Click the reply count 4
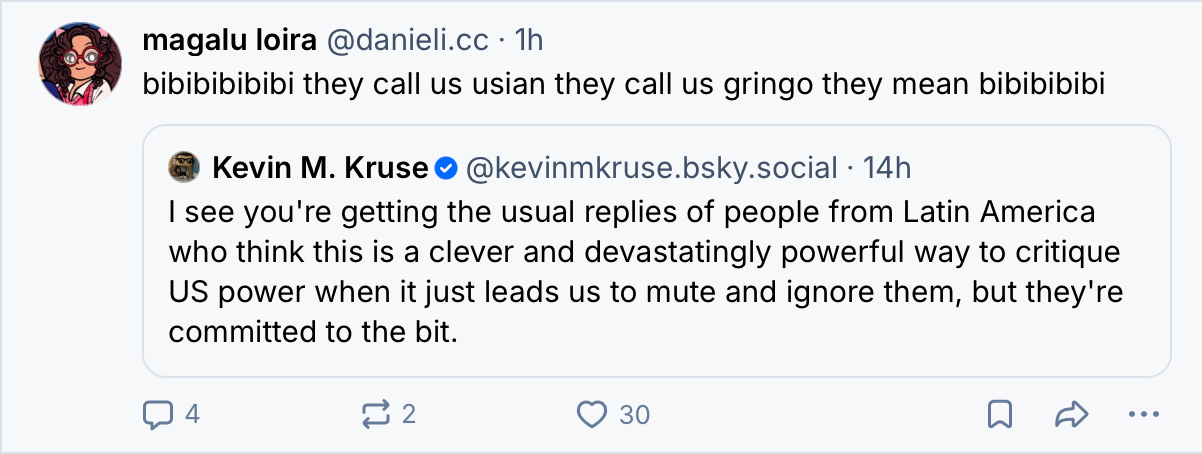The height and width of the screenshot is (454, 1202). [192, 414]
